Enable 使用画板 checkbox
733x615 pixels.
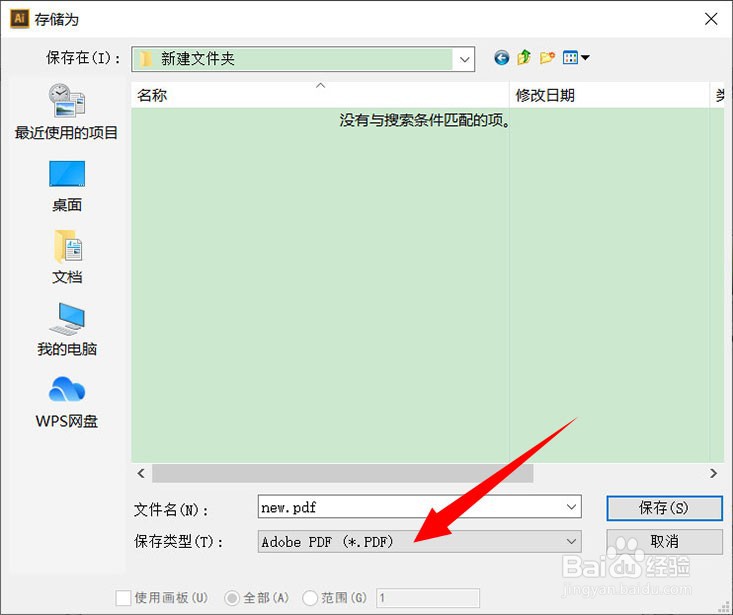click(123, 598)
